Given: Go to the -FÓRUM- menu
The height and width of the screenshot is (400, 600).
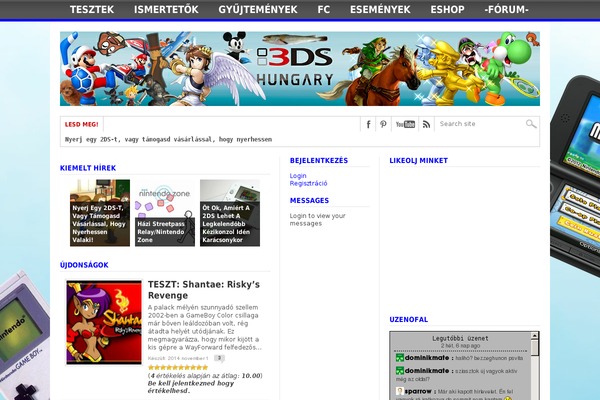Looking at the screenshot, I should pos(507,10).
